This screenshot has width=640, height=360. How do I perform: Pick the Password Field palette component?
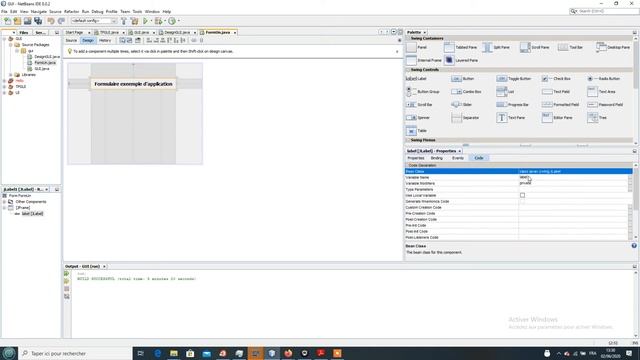point(605,105)
